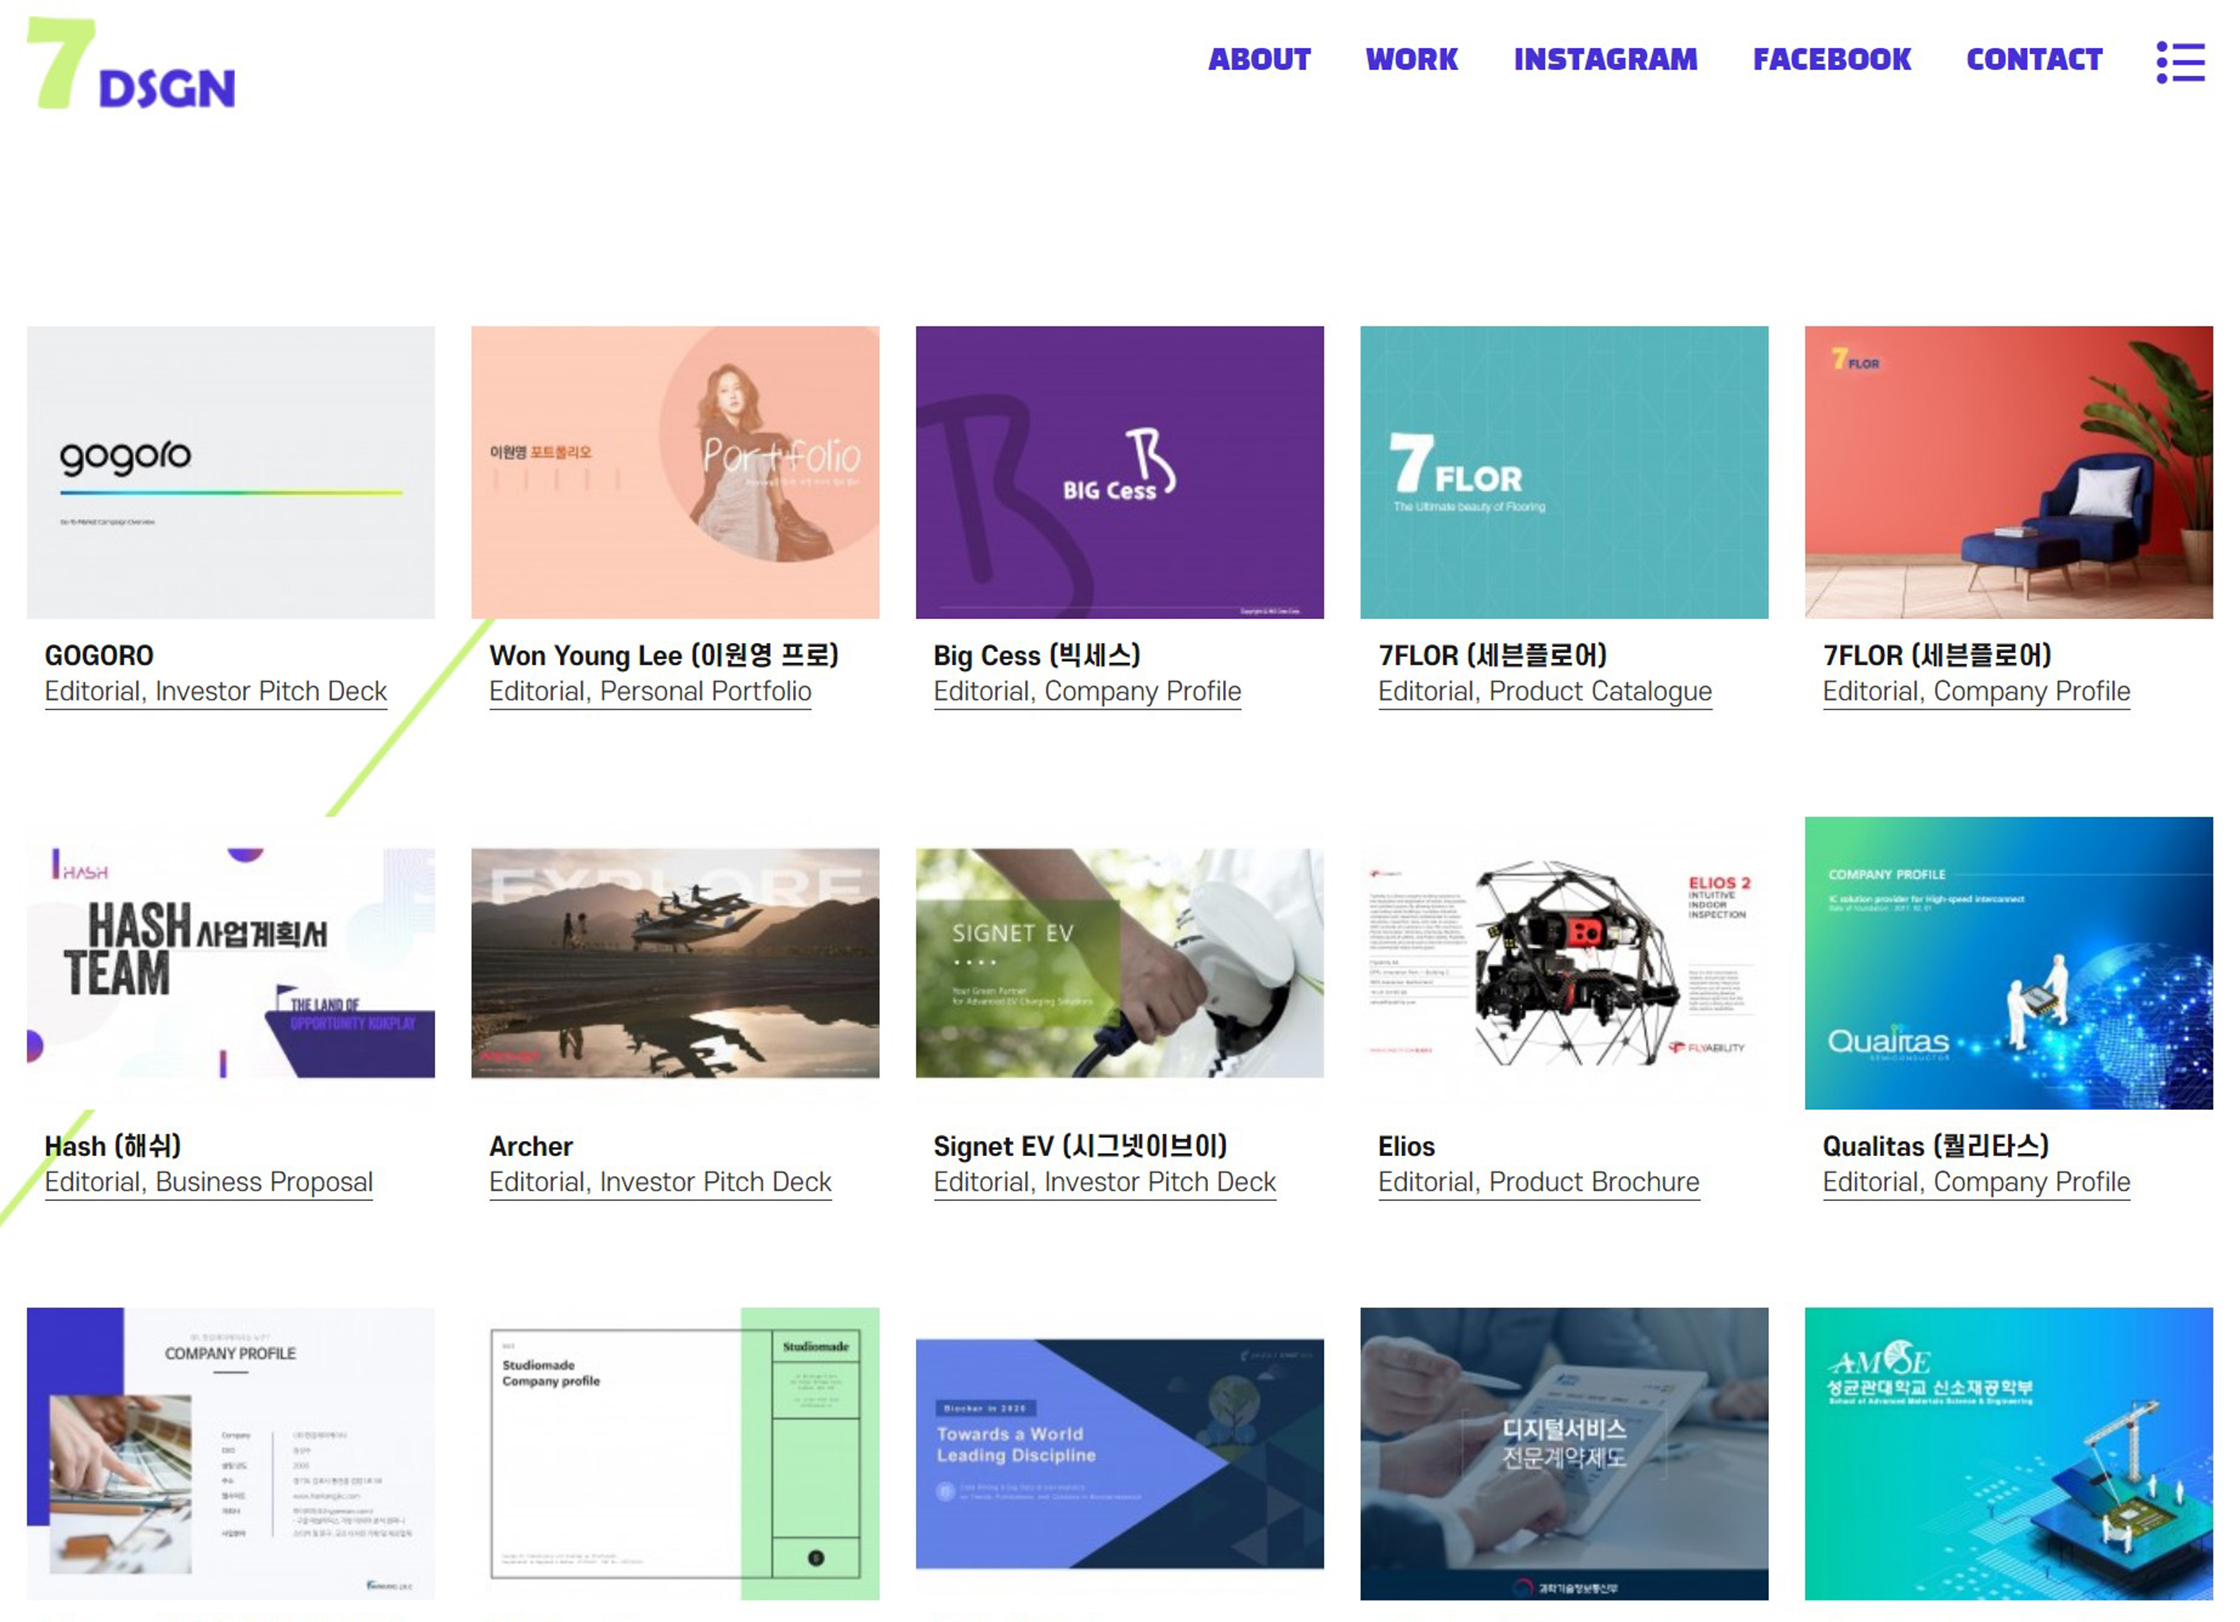This screenshot has width=2240, height=1622.
Task: Open the hamburger list menu icon
Action: [x=2180, y=62]
